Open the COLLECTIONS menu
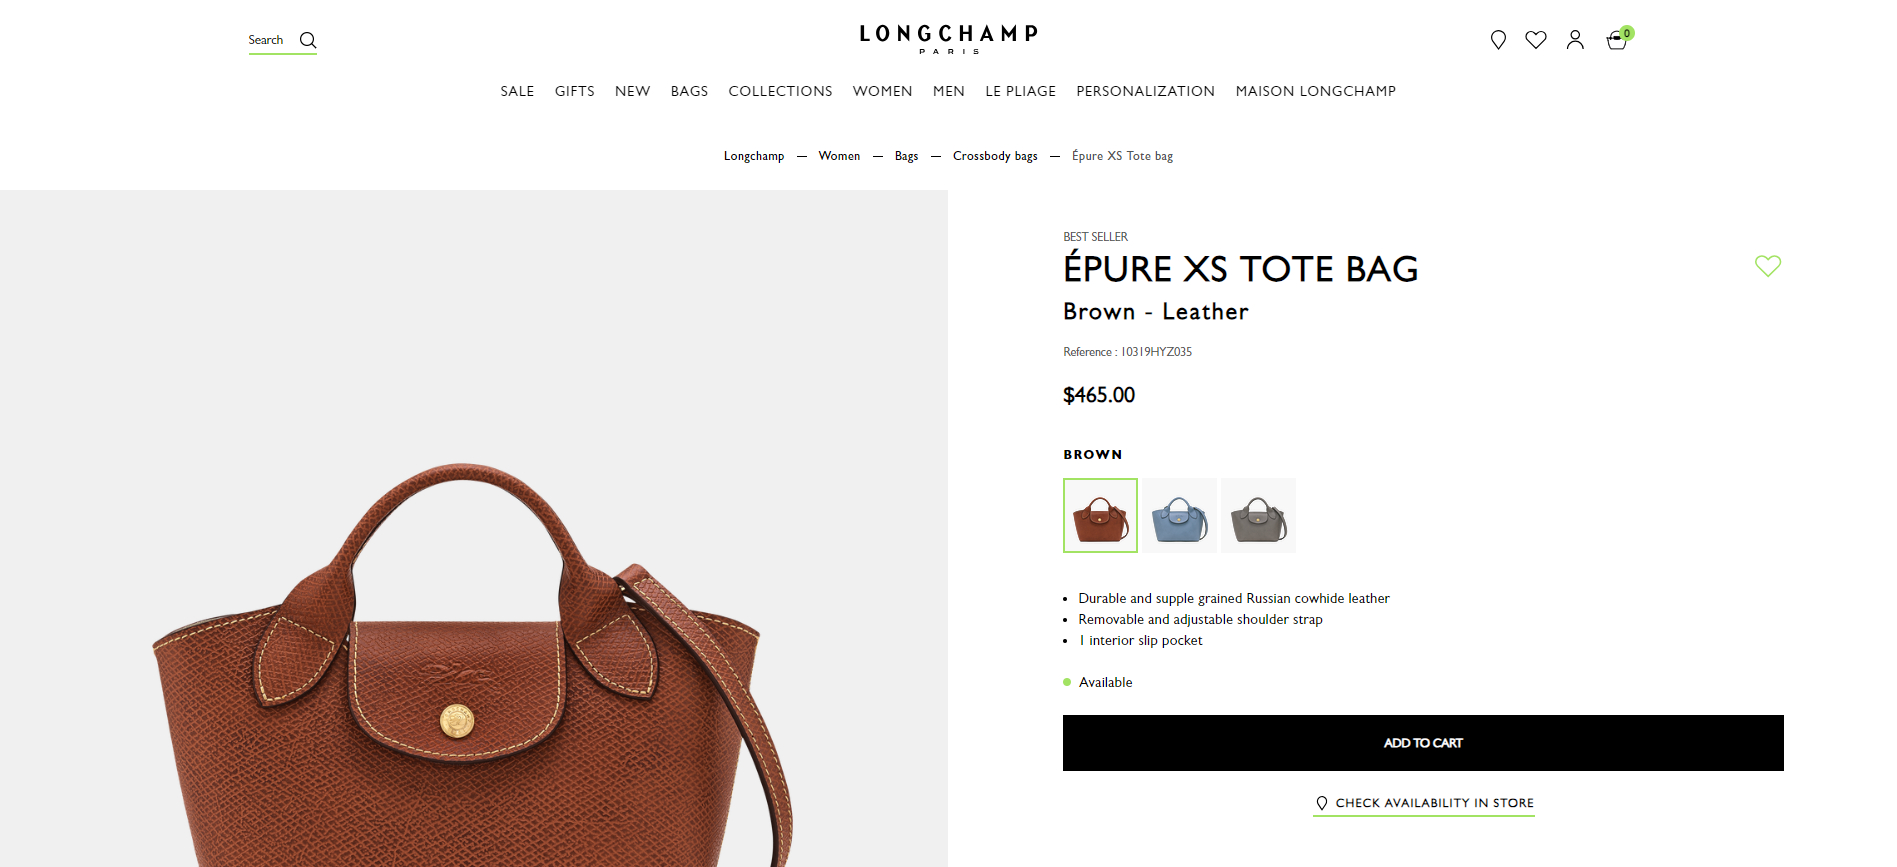This screenshot has width=1897, height=867. coord(780,91)
